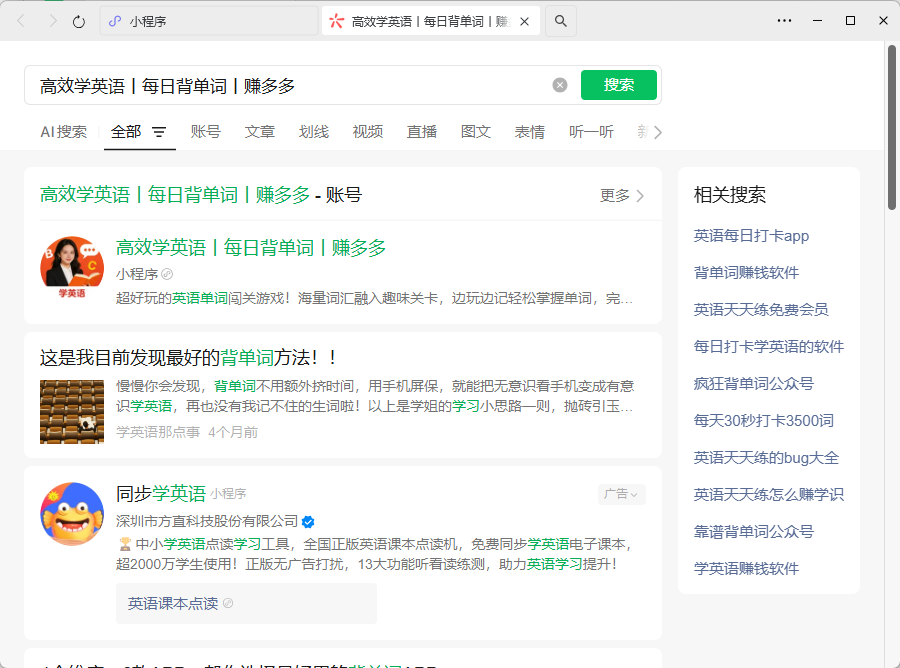Go back with the left arrow
This screenshot has width=900, height=668.
point(21,21)
